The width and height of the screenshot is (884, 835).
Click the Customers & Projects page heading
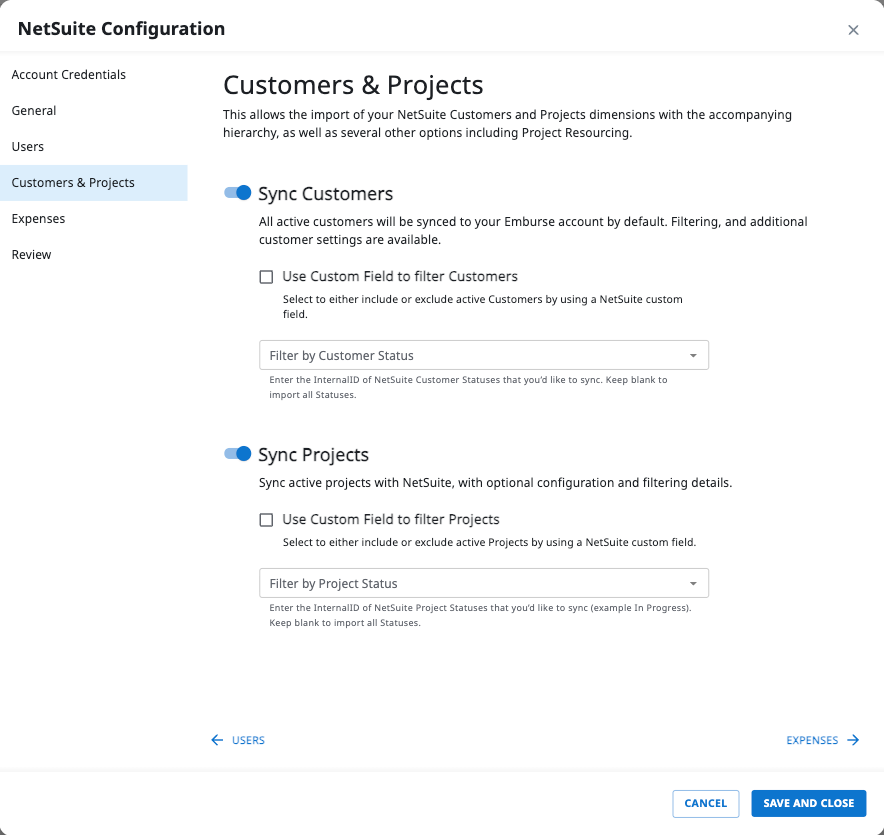pos(353,86)
